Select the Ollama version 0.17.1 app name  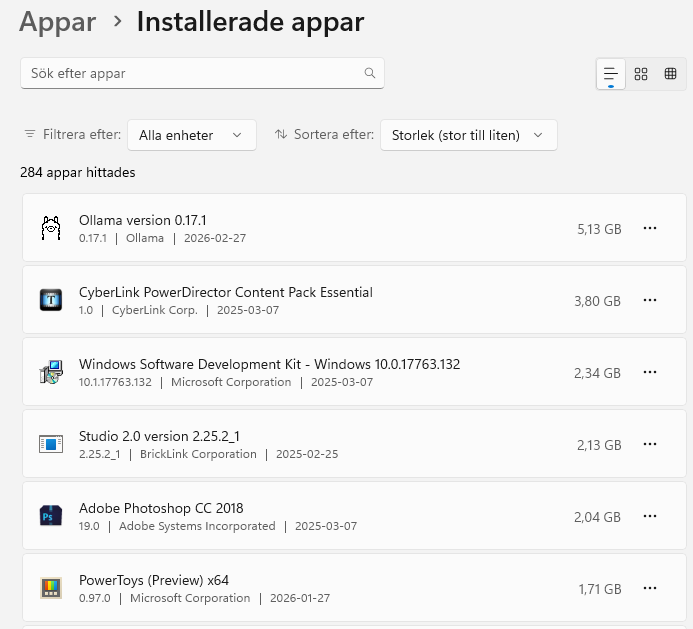142,220
